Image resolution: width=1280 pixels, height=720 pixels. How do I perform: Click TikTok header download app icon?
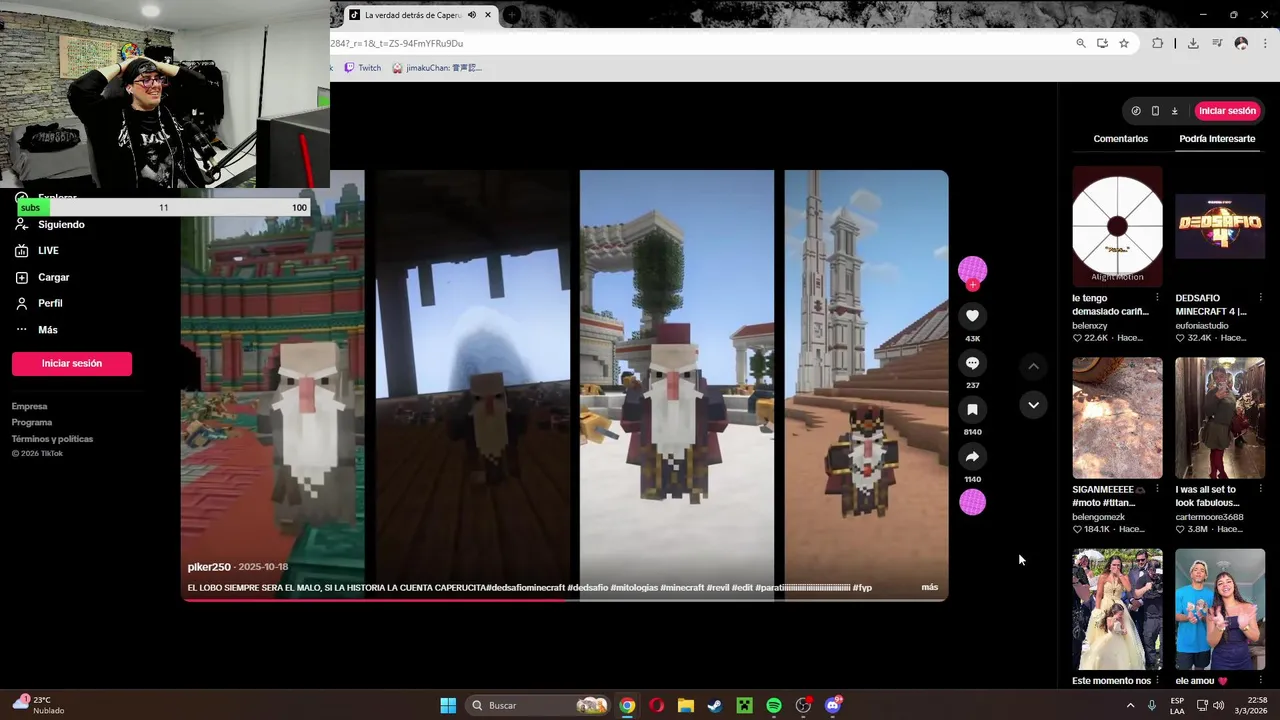(x=1174, y=111)
